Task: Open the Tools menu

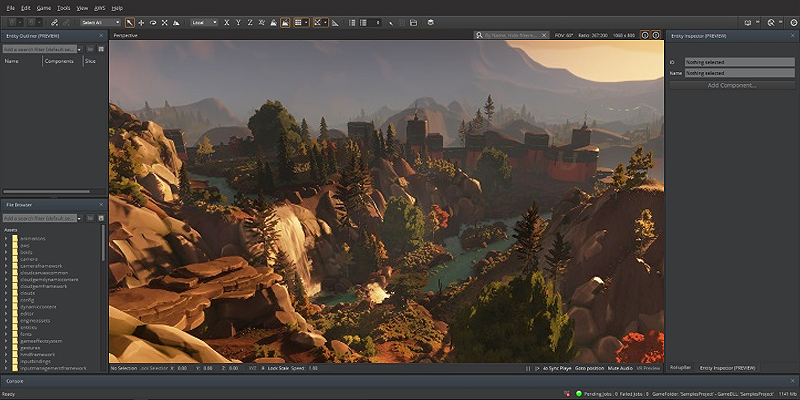Action: [64, 8]
